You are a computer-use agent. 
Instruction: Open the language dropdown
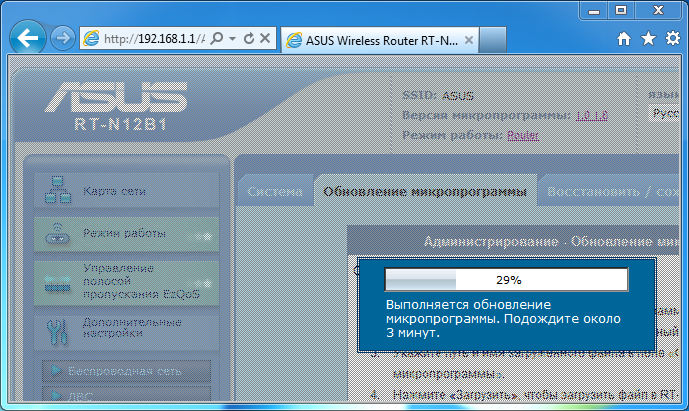(665, 113)
